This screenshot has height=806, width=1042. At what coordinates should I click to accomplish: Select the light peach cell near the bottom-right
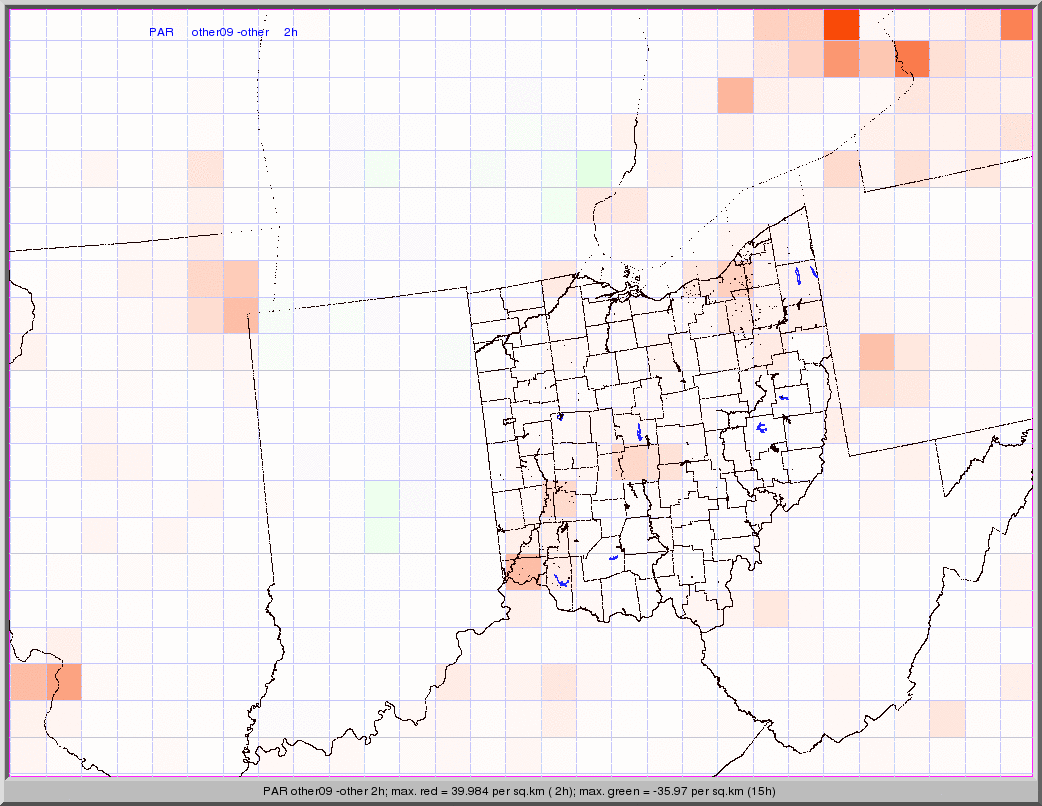947,717
